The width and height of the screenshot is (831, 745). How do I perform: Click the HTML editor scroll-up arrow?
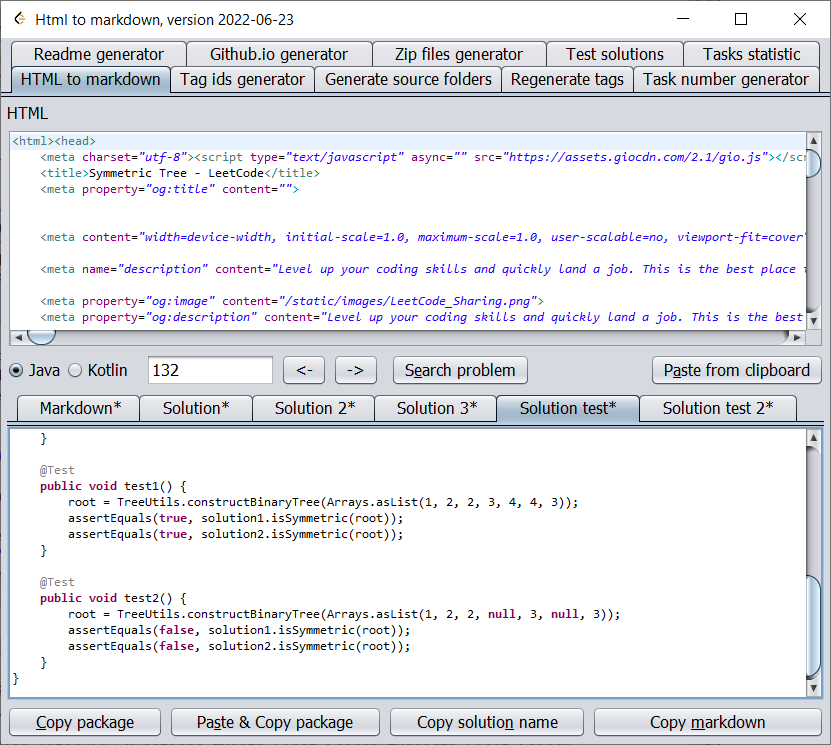tap(814, 140)
